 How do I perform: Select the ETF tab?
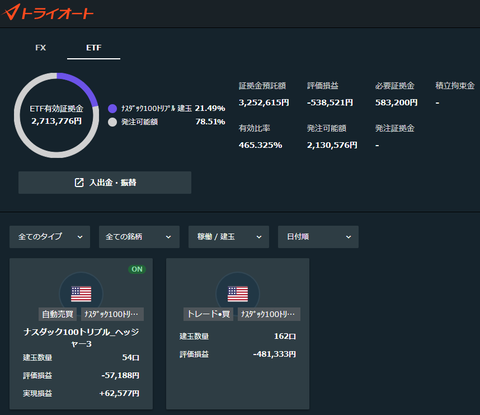[x=94, y=48]
